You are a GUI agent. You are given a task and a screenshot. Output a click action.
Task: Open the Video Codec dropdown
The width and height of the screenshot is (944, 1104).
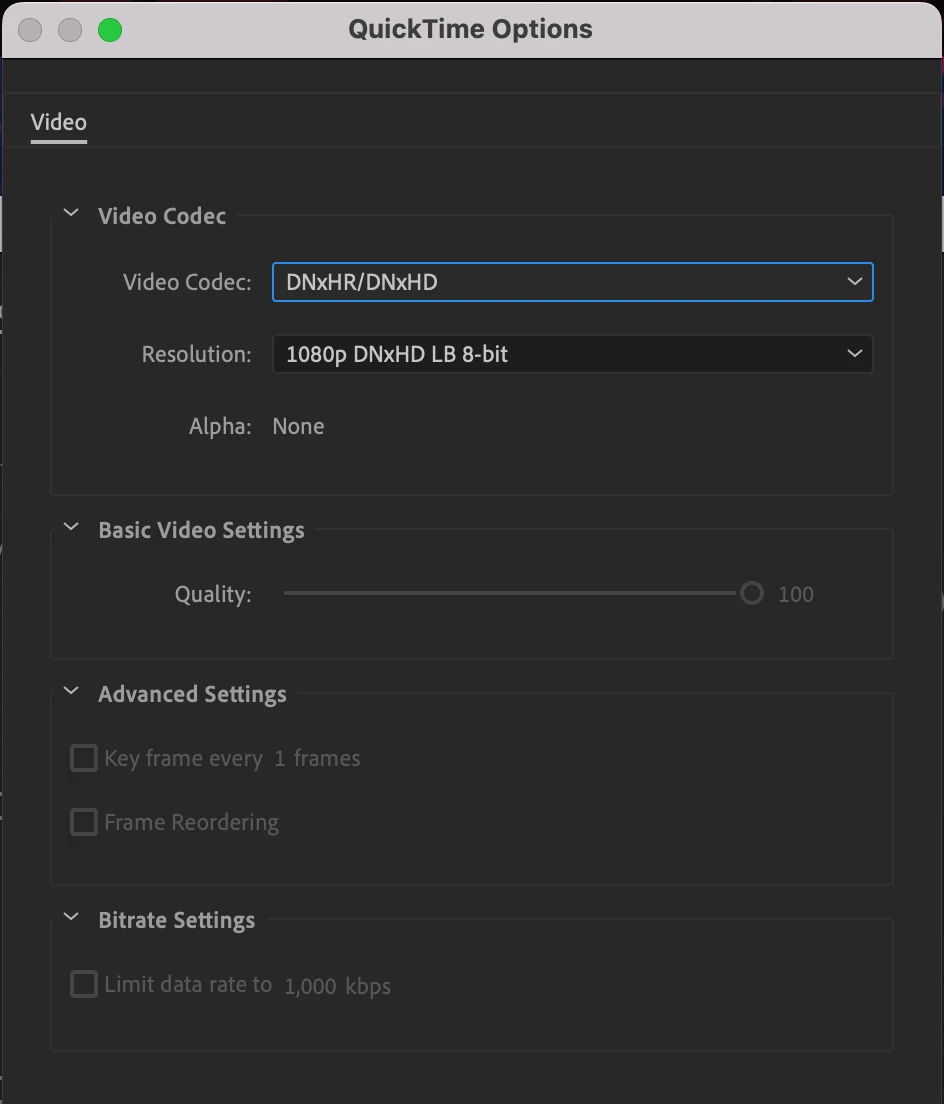pyautogui.click(x=572, y=282)
